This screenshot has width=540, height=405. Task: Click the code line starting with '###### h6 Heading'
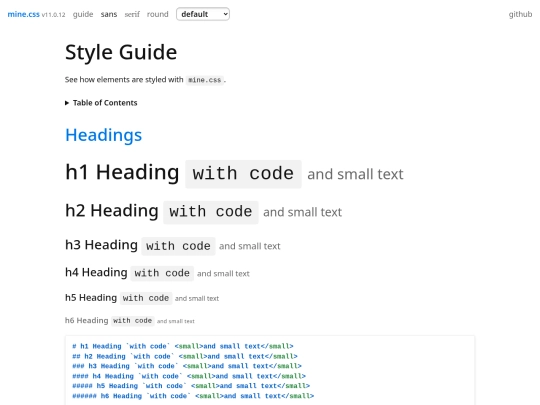click(x=193, y=396)
